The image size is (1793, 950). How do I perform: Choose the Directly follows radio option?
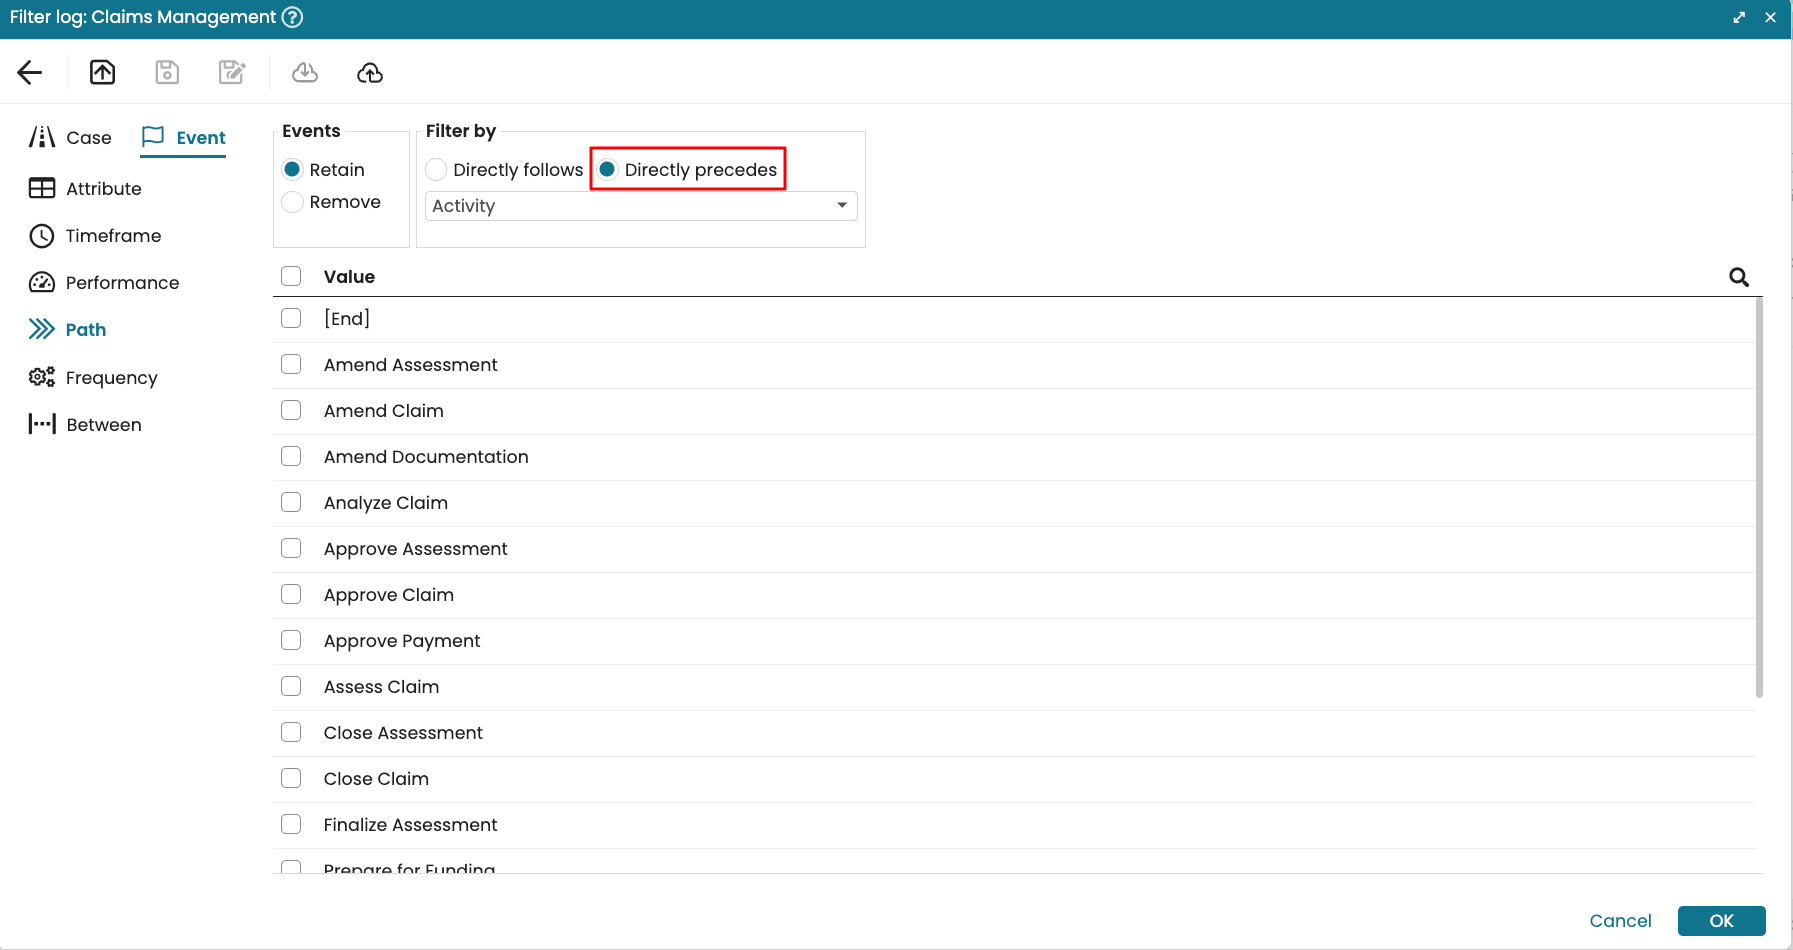pos(437,170)
